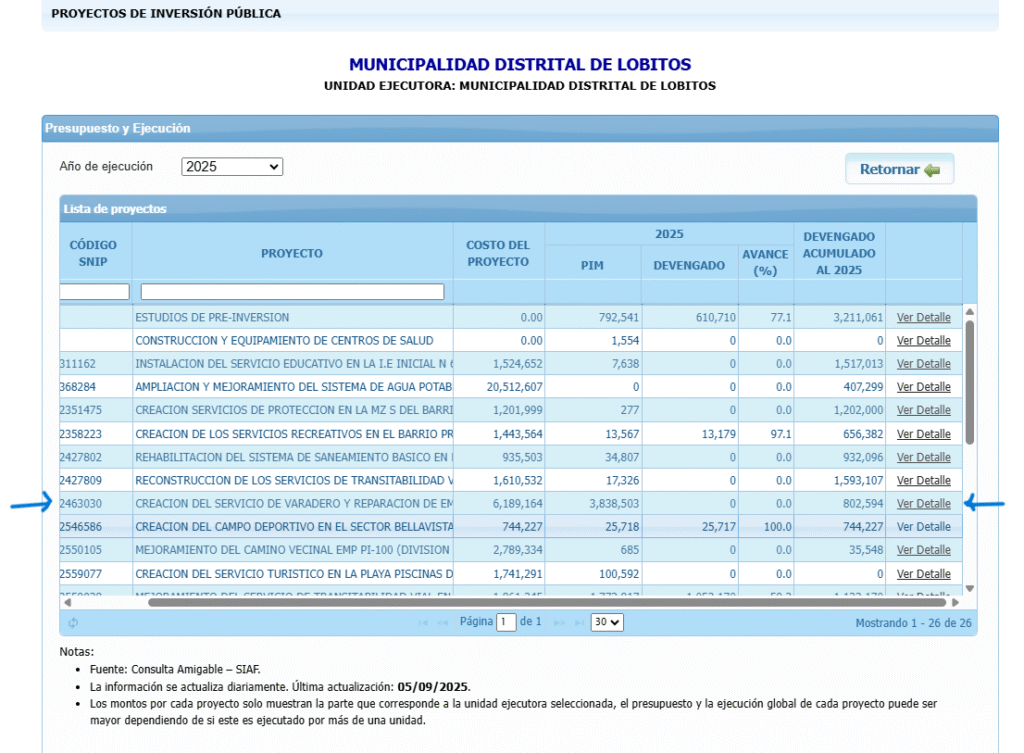Image resolution: width=1024 pixels, height=753 pixels.
Task: Open Ver Detalle for project 2546586
Action: point(923,526)
